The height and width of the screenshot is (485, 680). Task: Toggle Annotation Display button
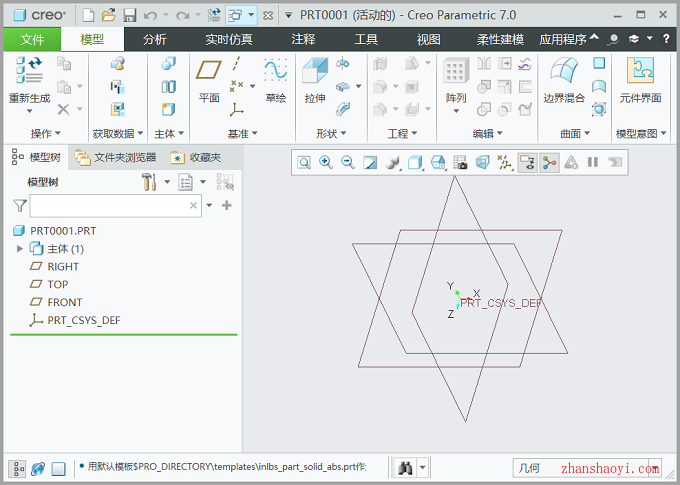click(x=527, y=163)
